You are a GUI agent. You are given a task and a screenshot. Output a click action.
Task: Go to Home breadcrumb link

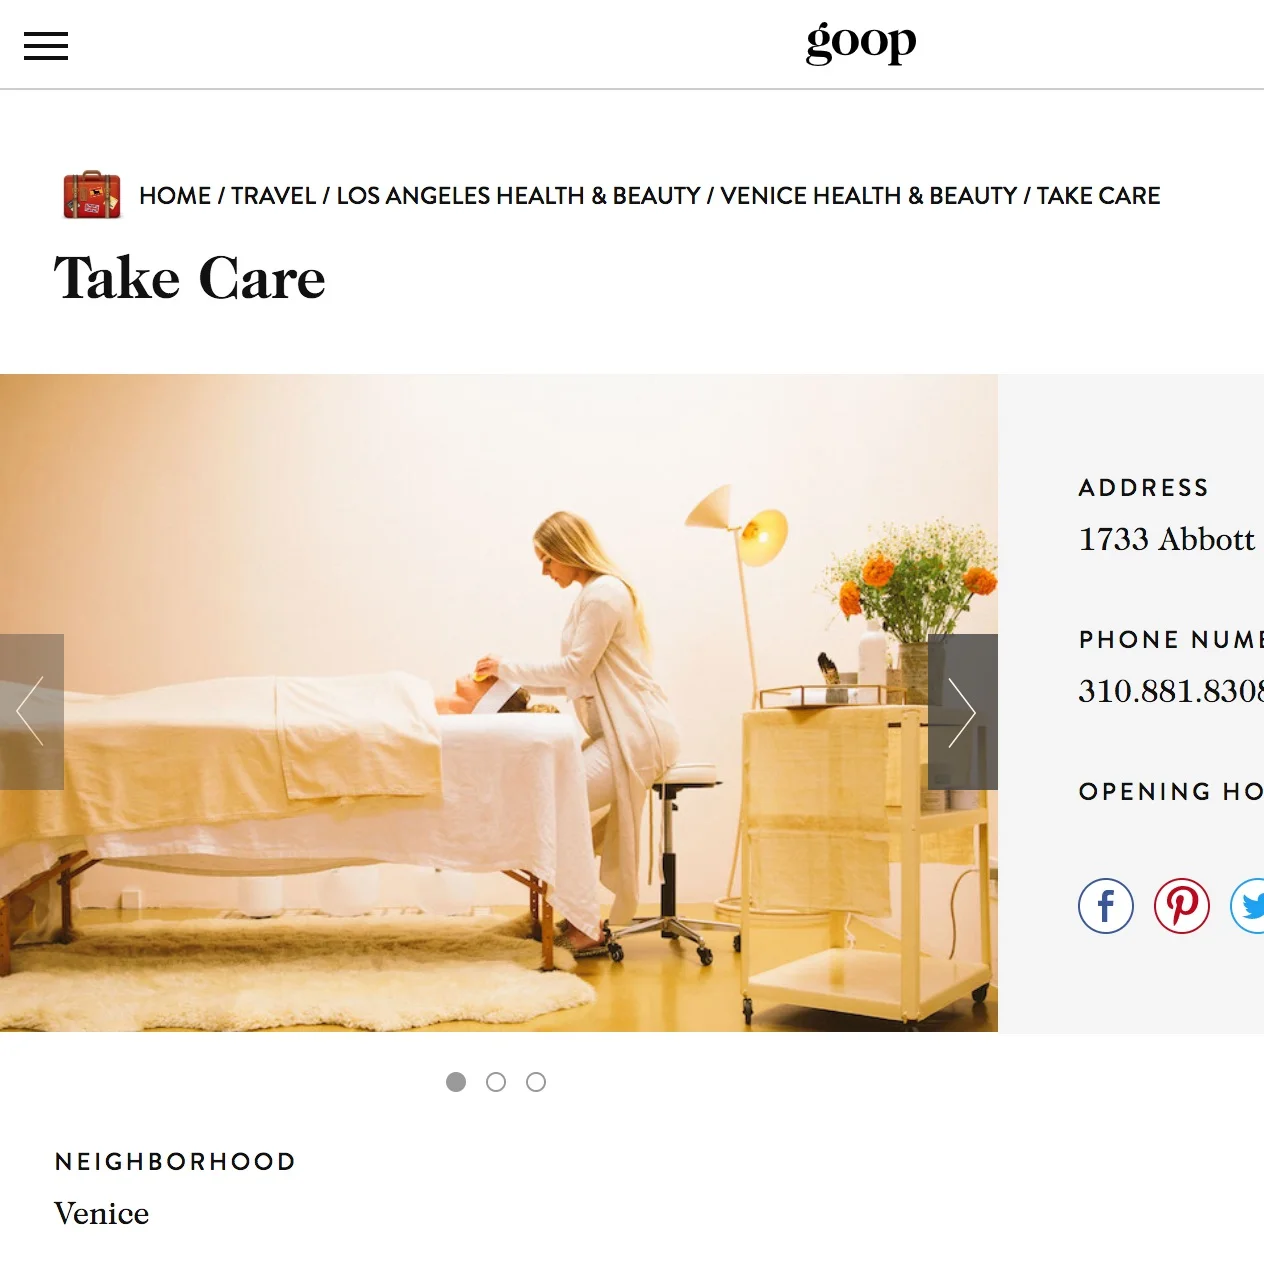pyautogui.click(x=175, y=196)
